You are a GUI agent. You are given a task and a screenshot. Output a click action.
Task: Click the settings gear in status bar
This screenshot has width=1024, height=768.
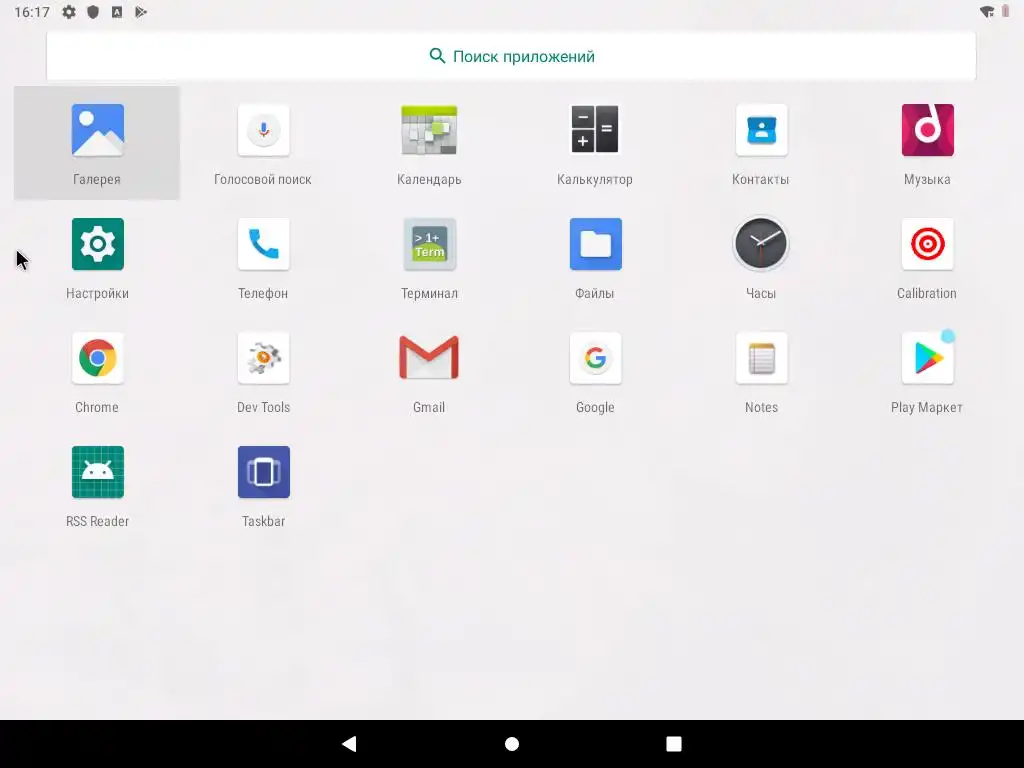[69, 12]
